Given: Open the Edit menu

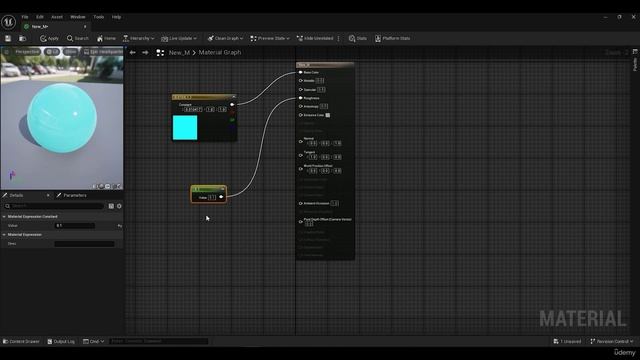Looking at the screenshot, I should click(x=40, y=17).
